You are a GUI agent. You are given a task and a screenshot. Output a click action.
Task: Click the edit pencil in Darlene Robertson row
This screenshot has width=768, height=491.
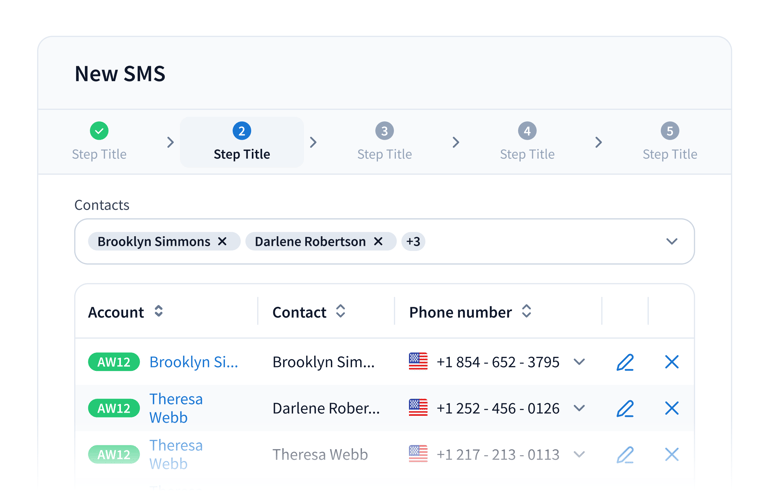625,408
